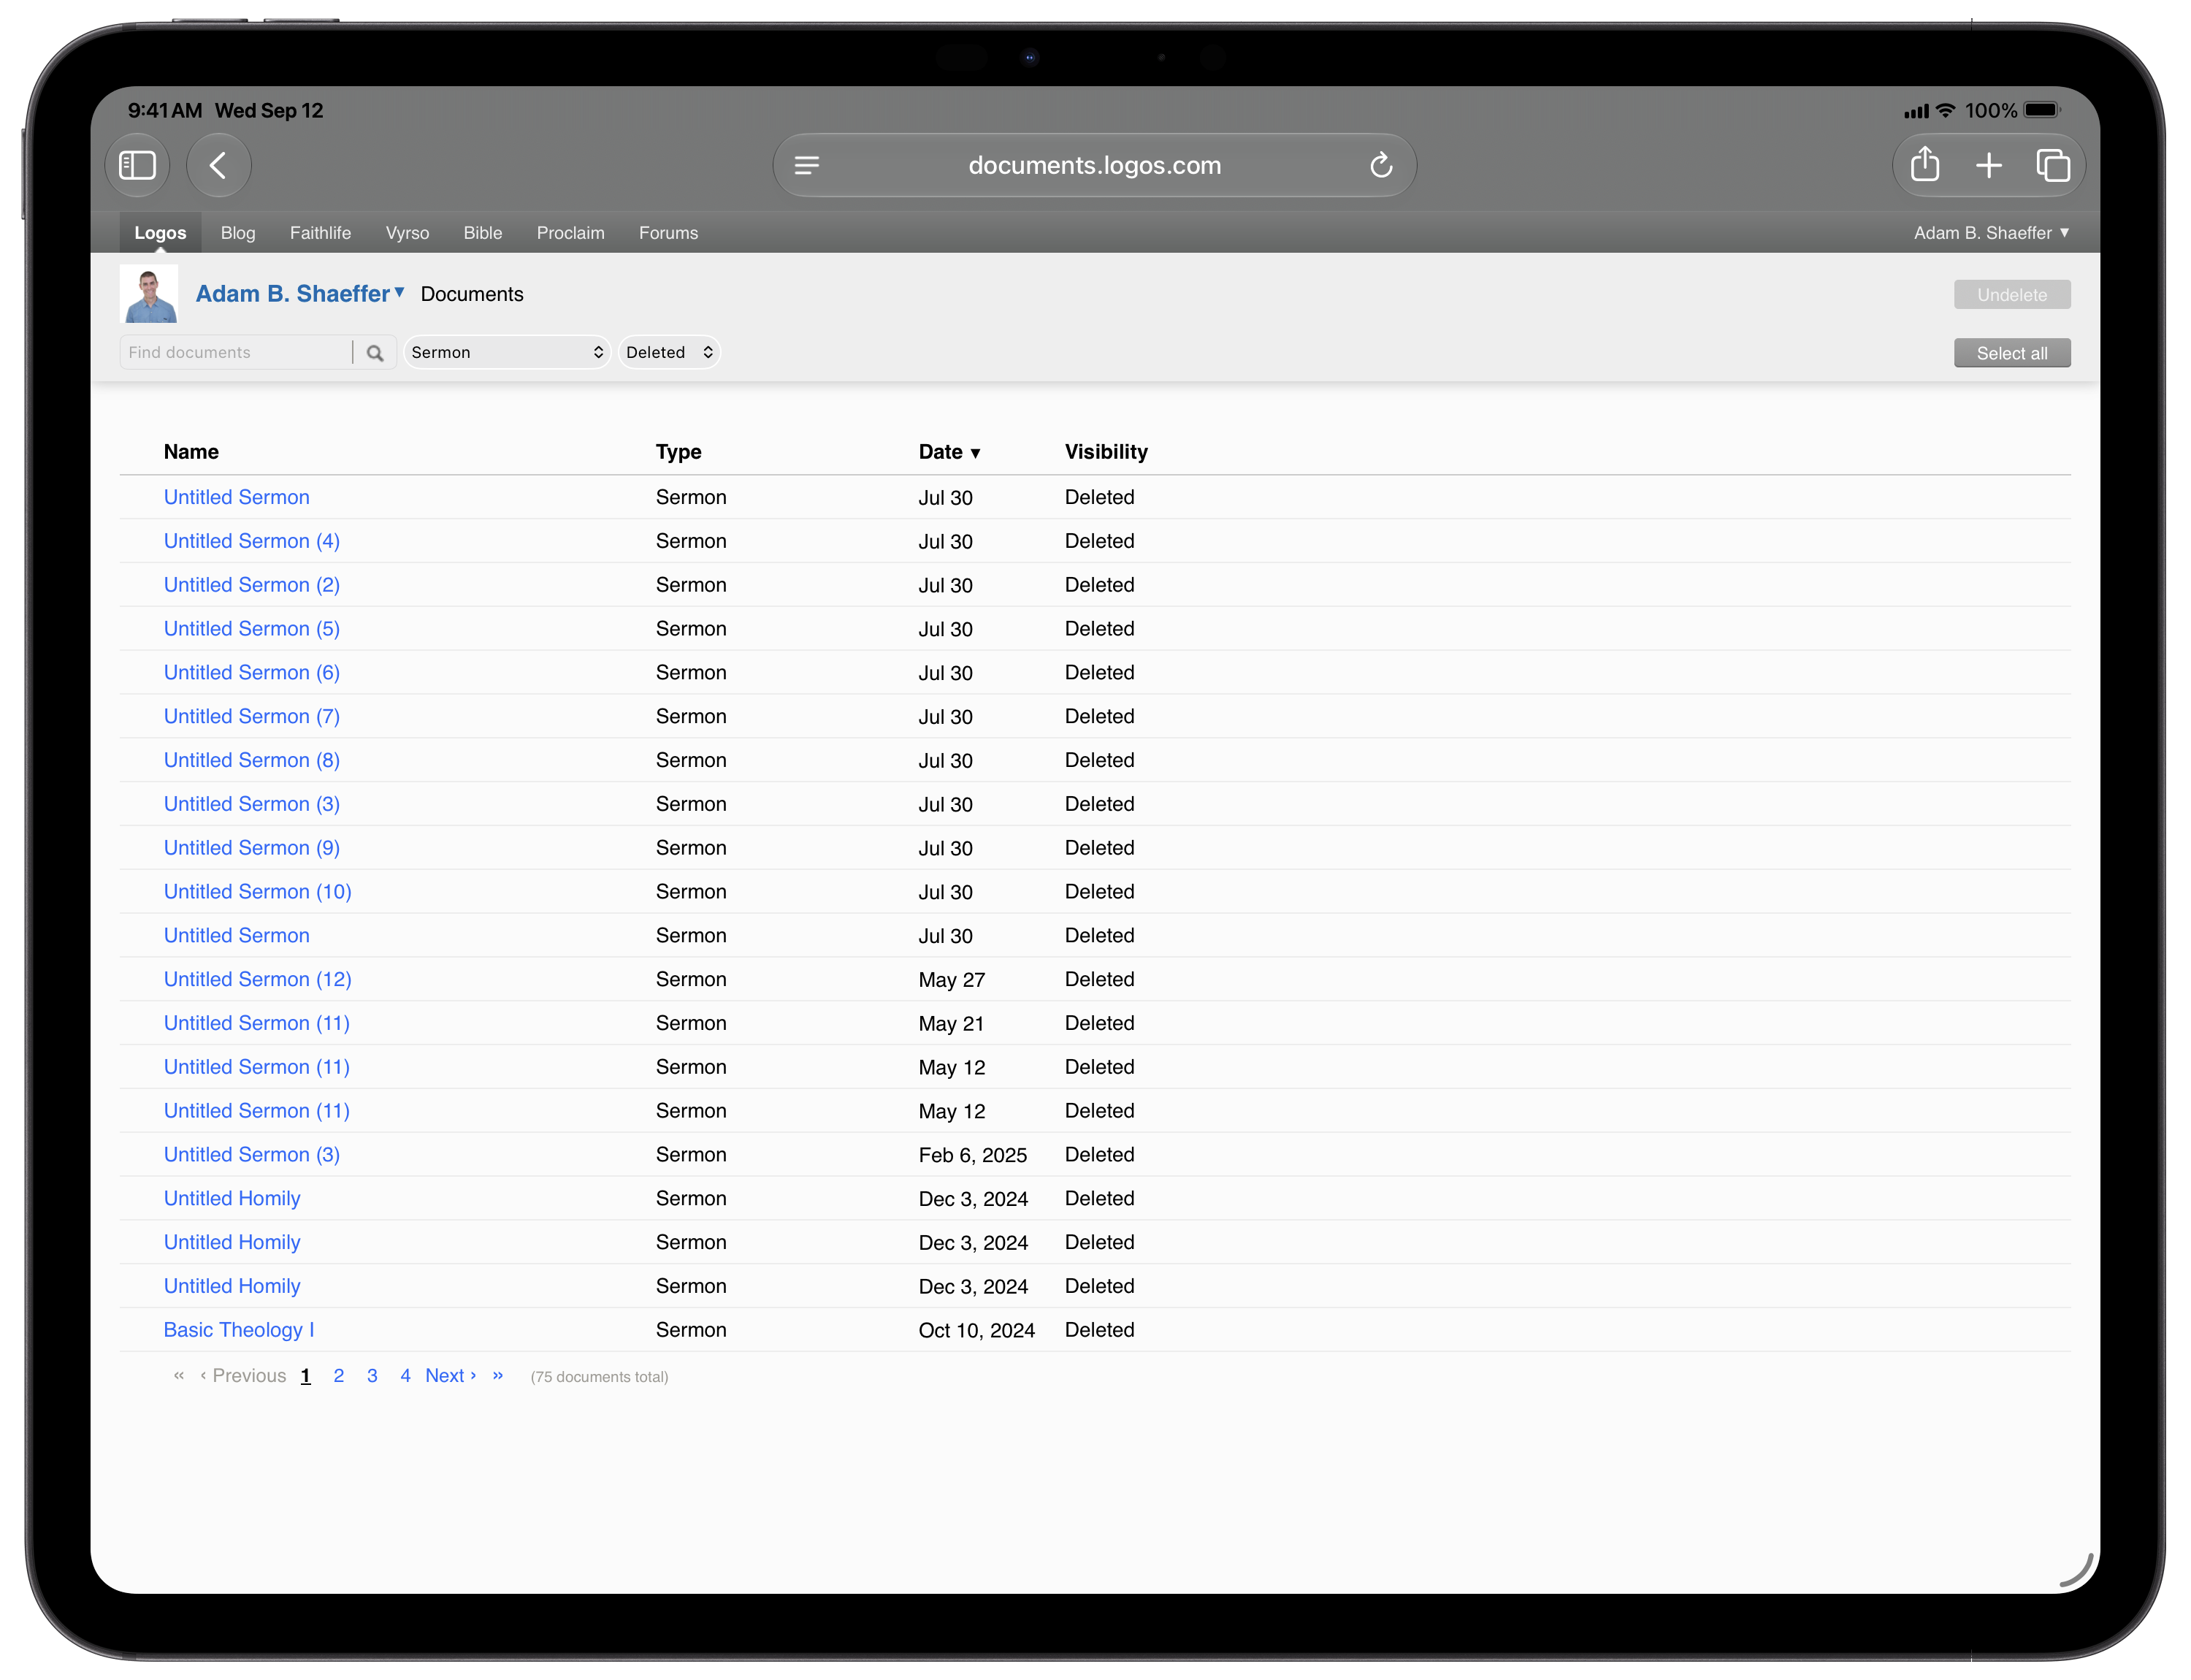Open the Faithlife nav tab
The image size is (2191, 1680).
pyautogui.click(x=321, y=233)
